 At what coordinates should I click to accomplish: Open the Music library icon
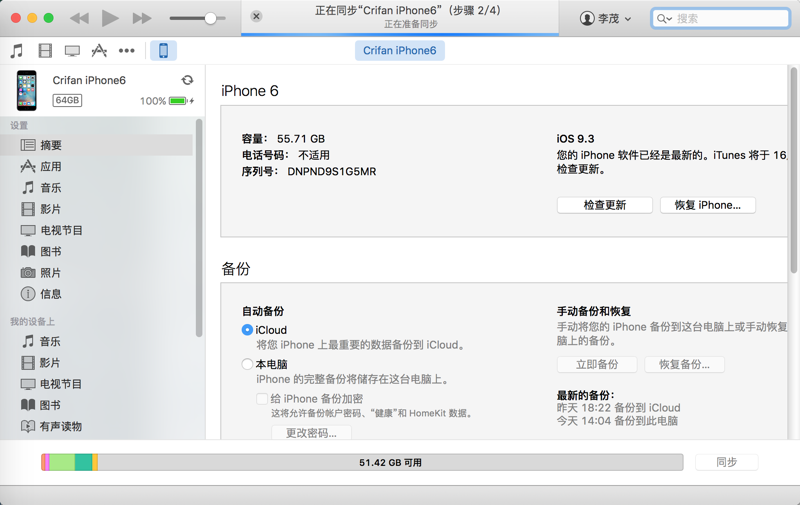point(17,50)
